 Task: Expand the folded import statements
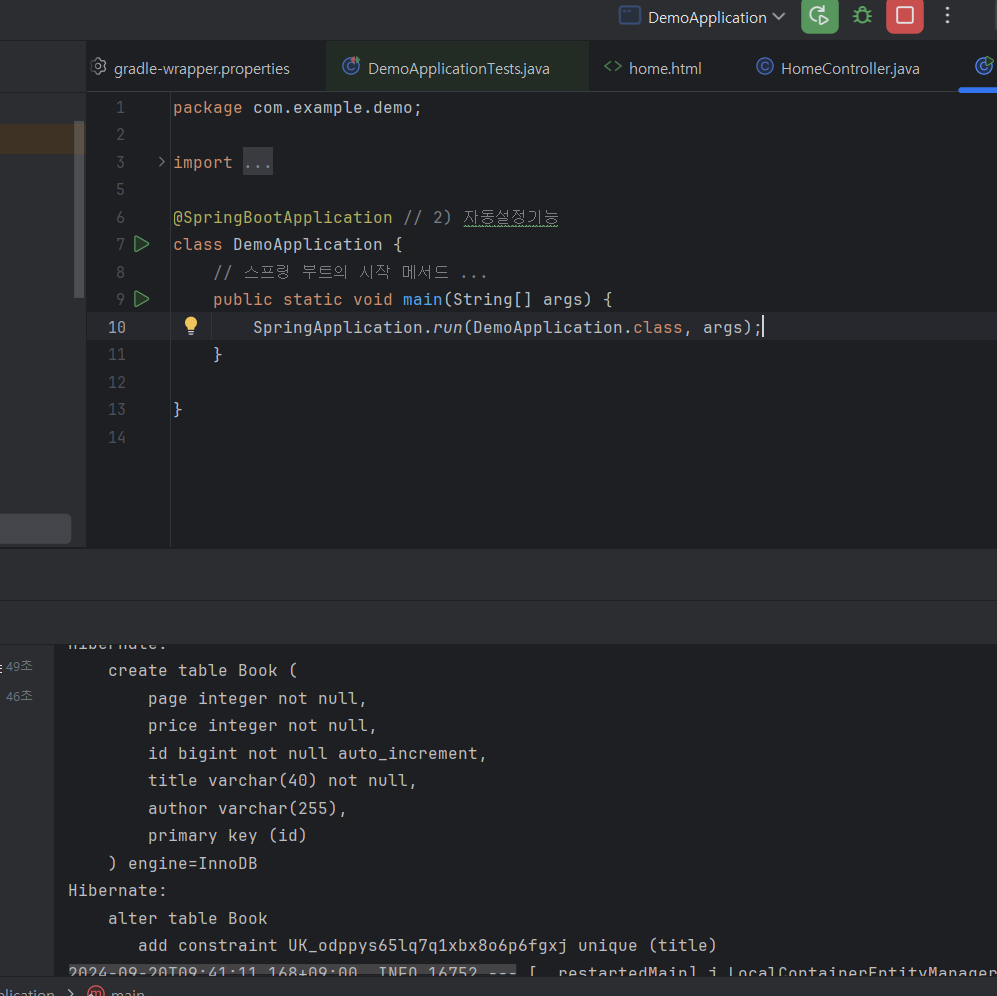tap(257, 161)
